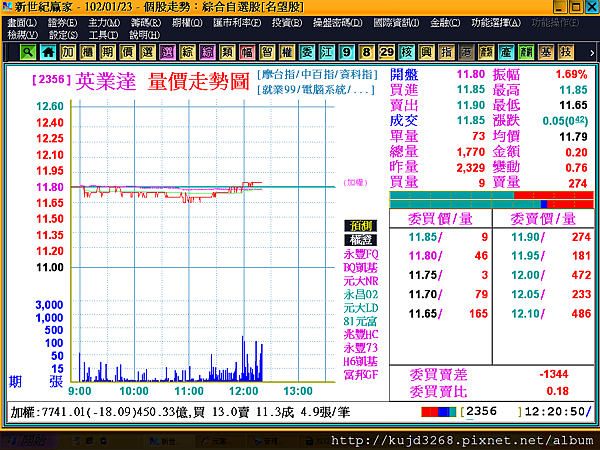The image size is (600, 450).
Task: Click the cyan 委 toolbar icon
Action: [x=307, y=52]
